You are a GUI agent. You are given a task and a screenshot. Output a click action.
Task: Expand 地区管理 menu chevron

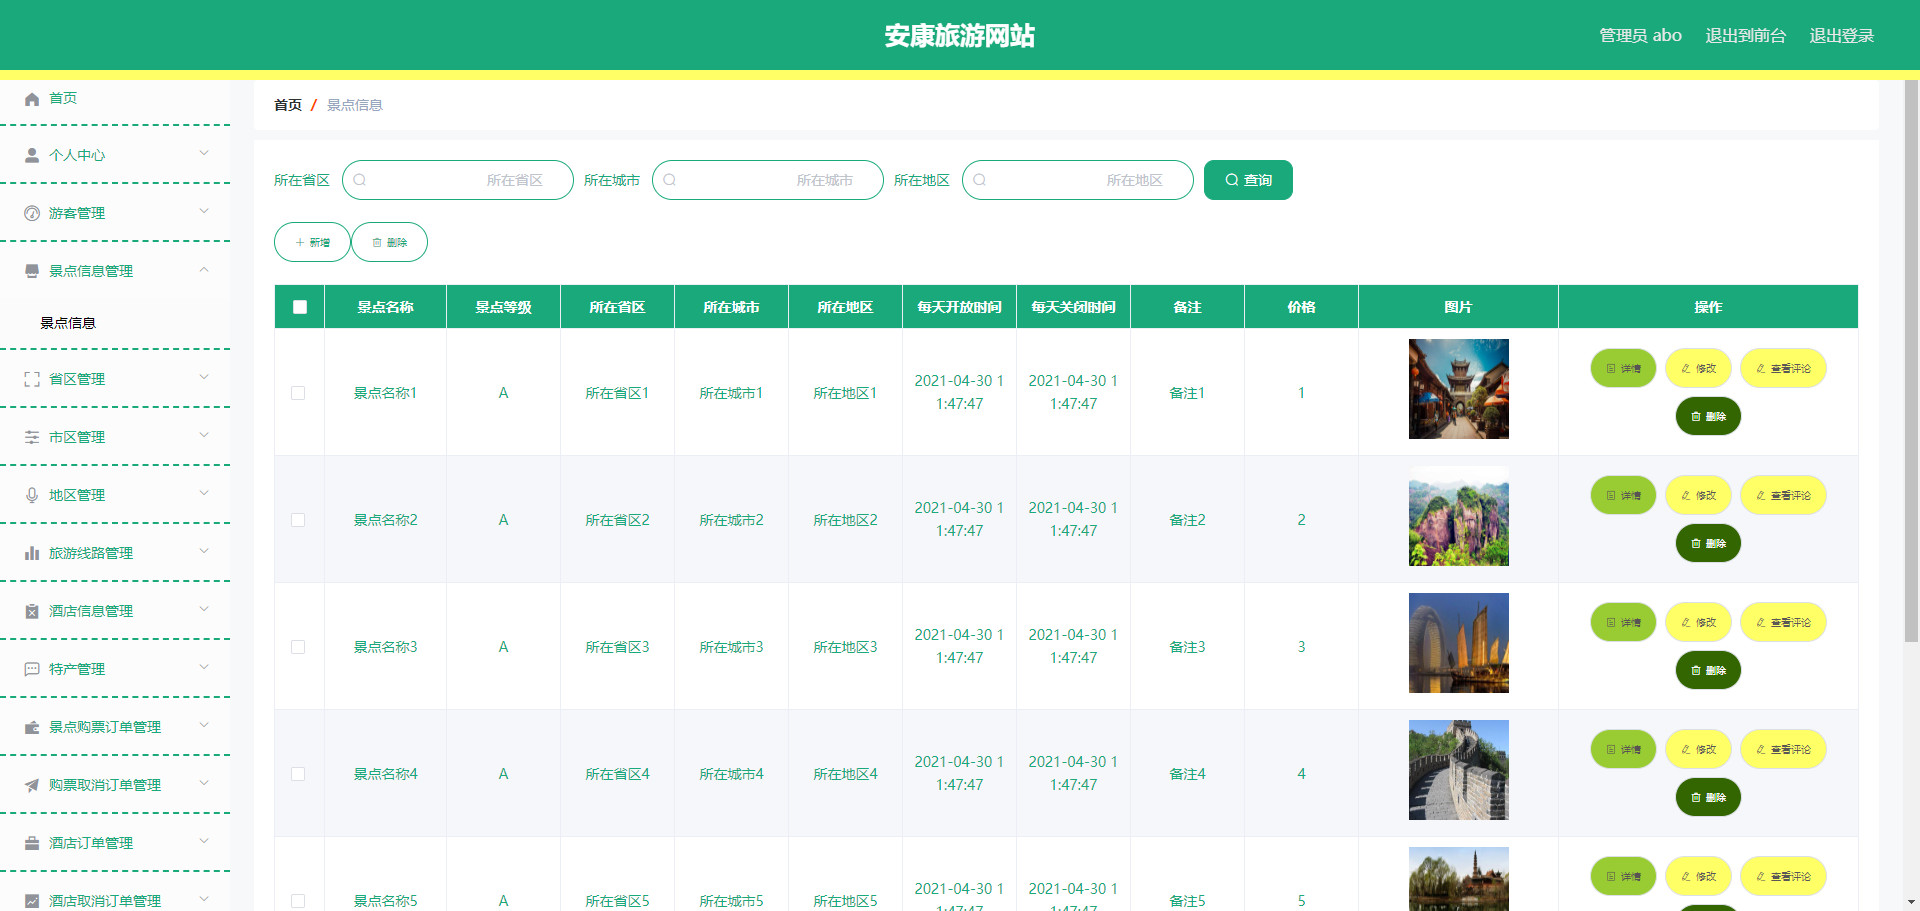pos(204,493)
